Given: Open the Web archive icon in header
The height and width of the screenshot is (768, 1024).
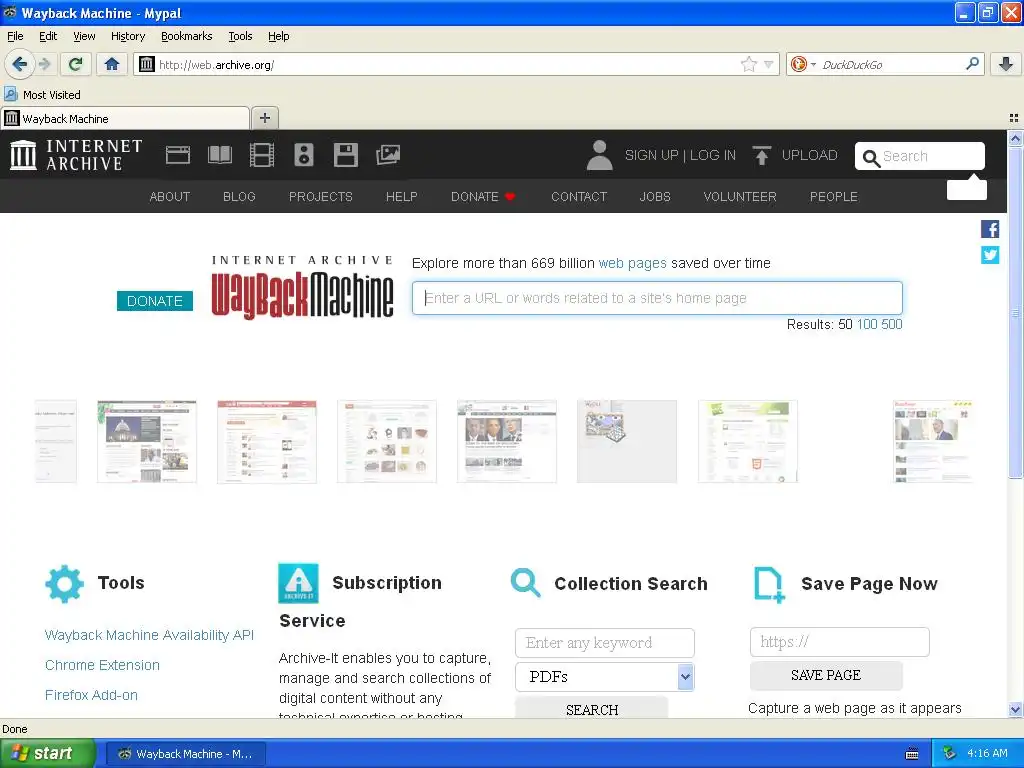Looking at the screenshot, I should tap(178, 155).
